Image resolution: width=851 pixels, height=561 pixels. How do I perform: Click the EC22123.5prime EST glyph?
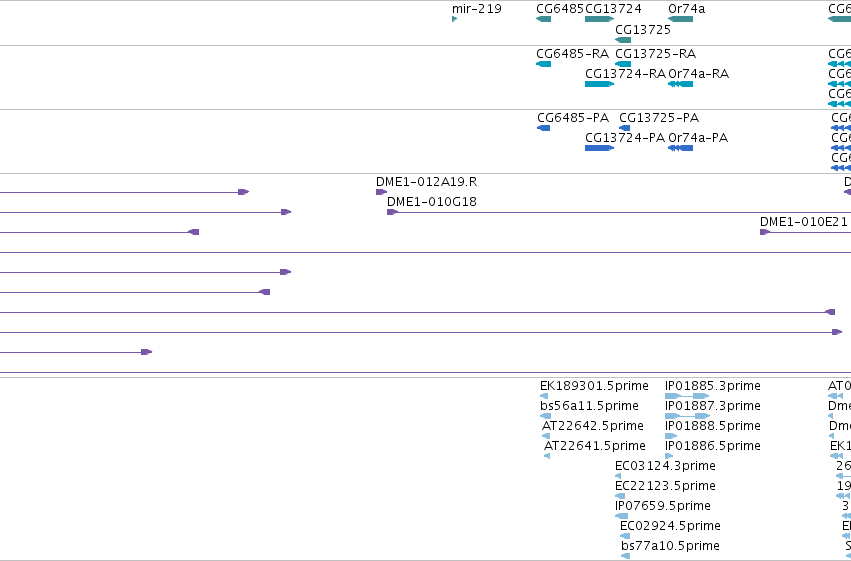(x=620, y=496)
